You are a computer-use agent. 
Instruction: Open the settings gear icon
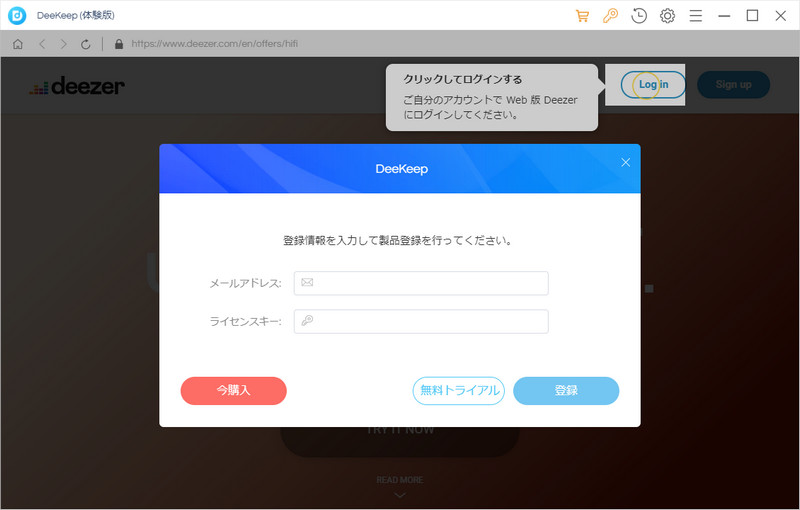667,16
